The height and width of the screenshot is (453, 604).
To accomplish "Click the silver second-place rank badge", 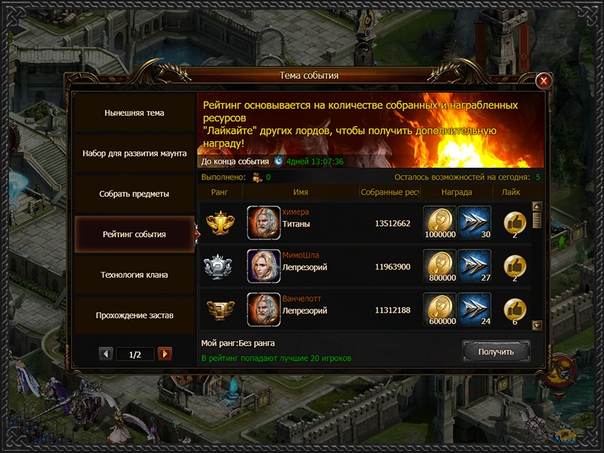I will click(218, 266).
